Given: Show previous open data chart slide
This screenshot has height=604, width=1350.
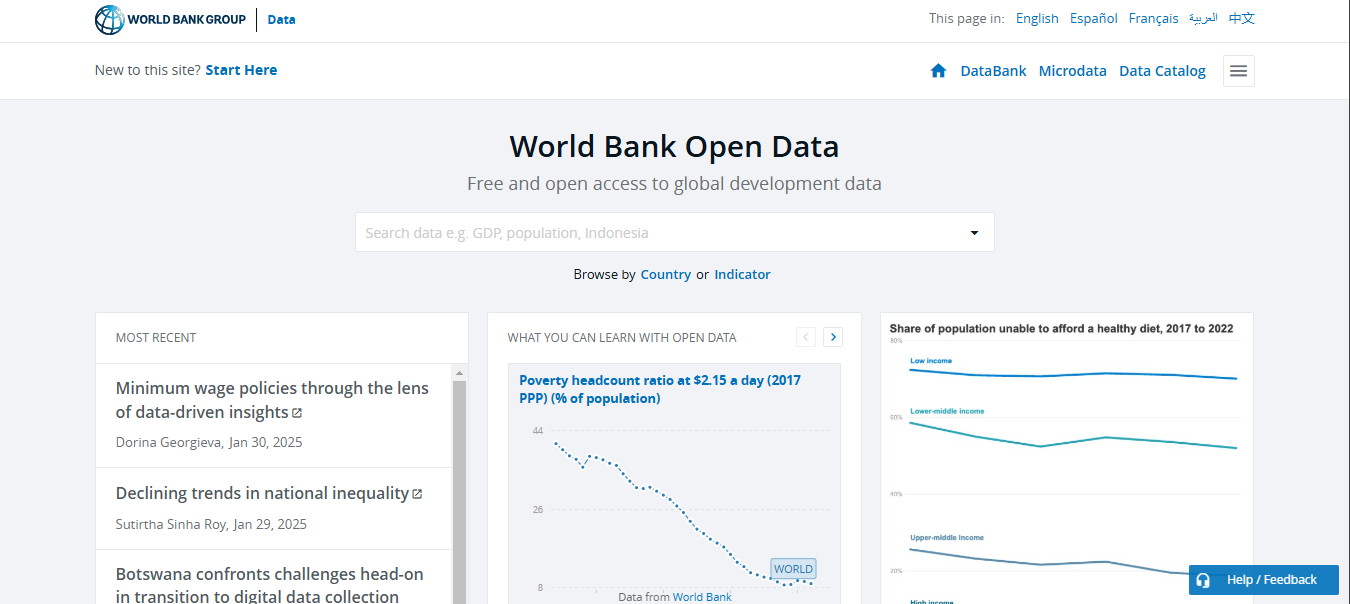Looking at the screenshot, I should tap(806, 337).
